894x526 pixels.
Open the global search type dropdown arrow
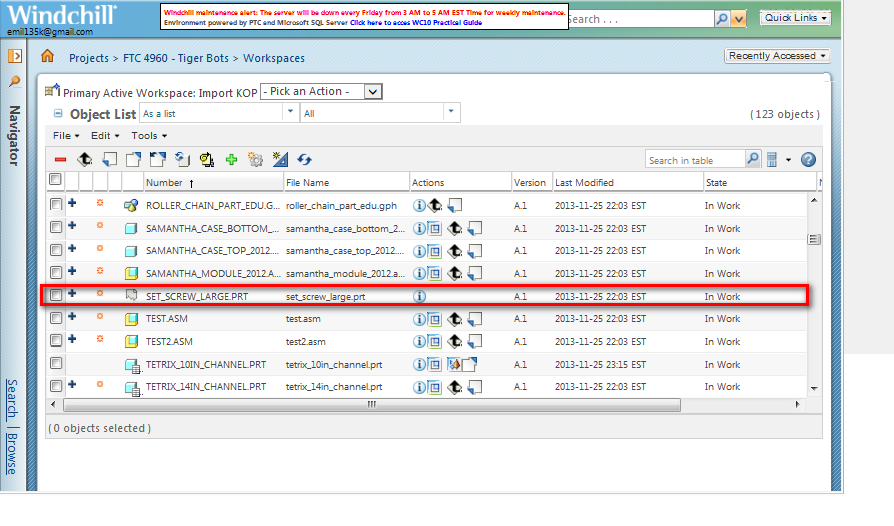pos(739,19)
